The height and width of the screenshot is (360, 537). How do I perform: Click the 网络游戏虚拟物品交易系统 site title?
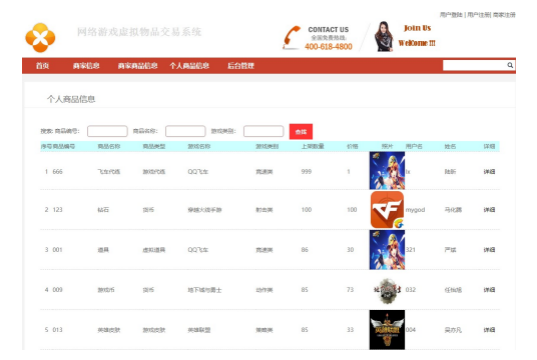pyautogui.click(x=139, y=32)
